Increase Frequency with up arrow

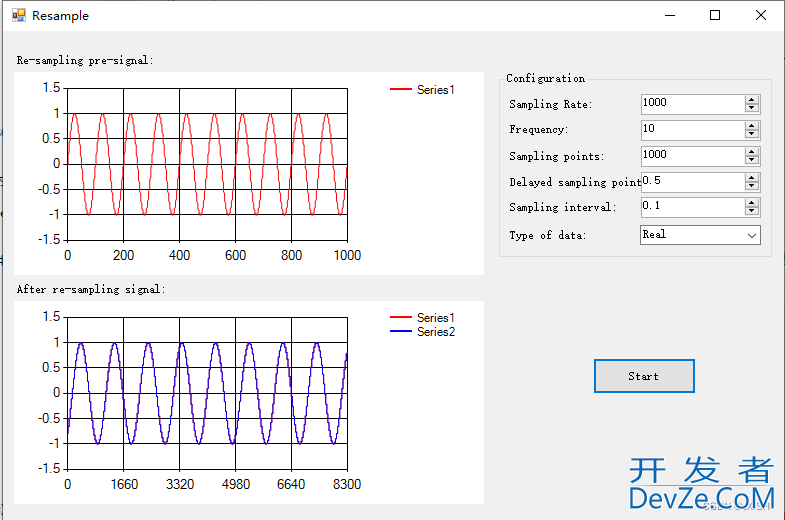[751, 126]
